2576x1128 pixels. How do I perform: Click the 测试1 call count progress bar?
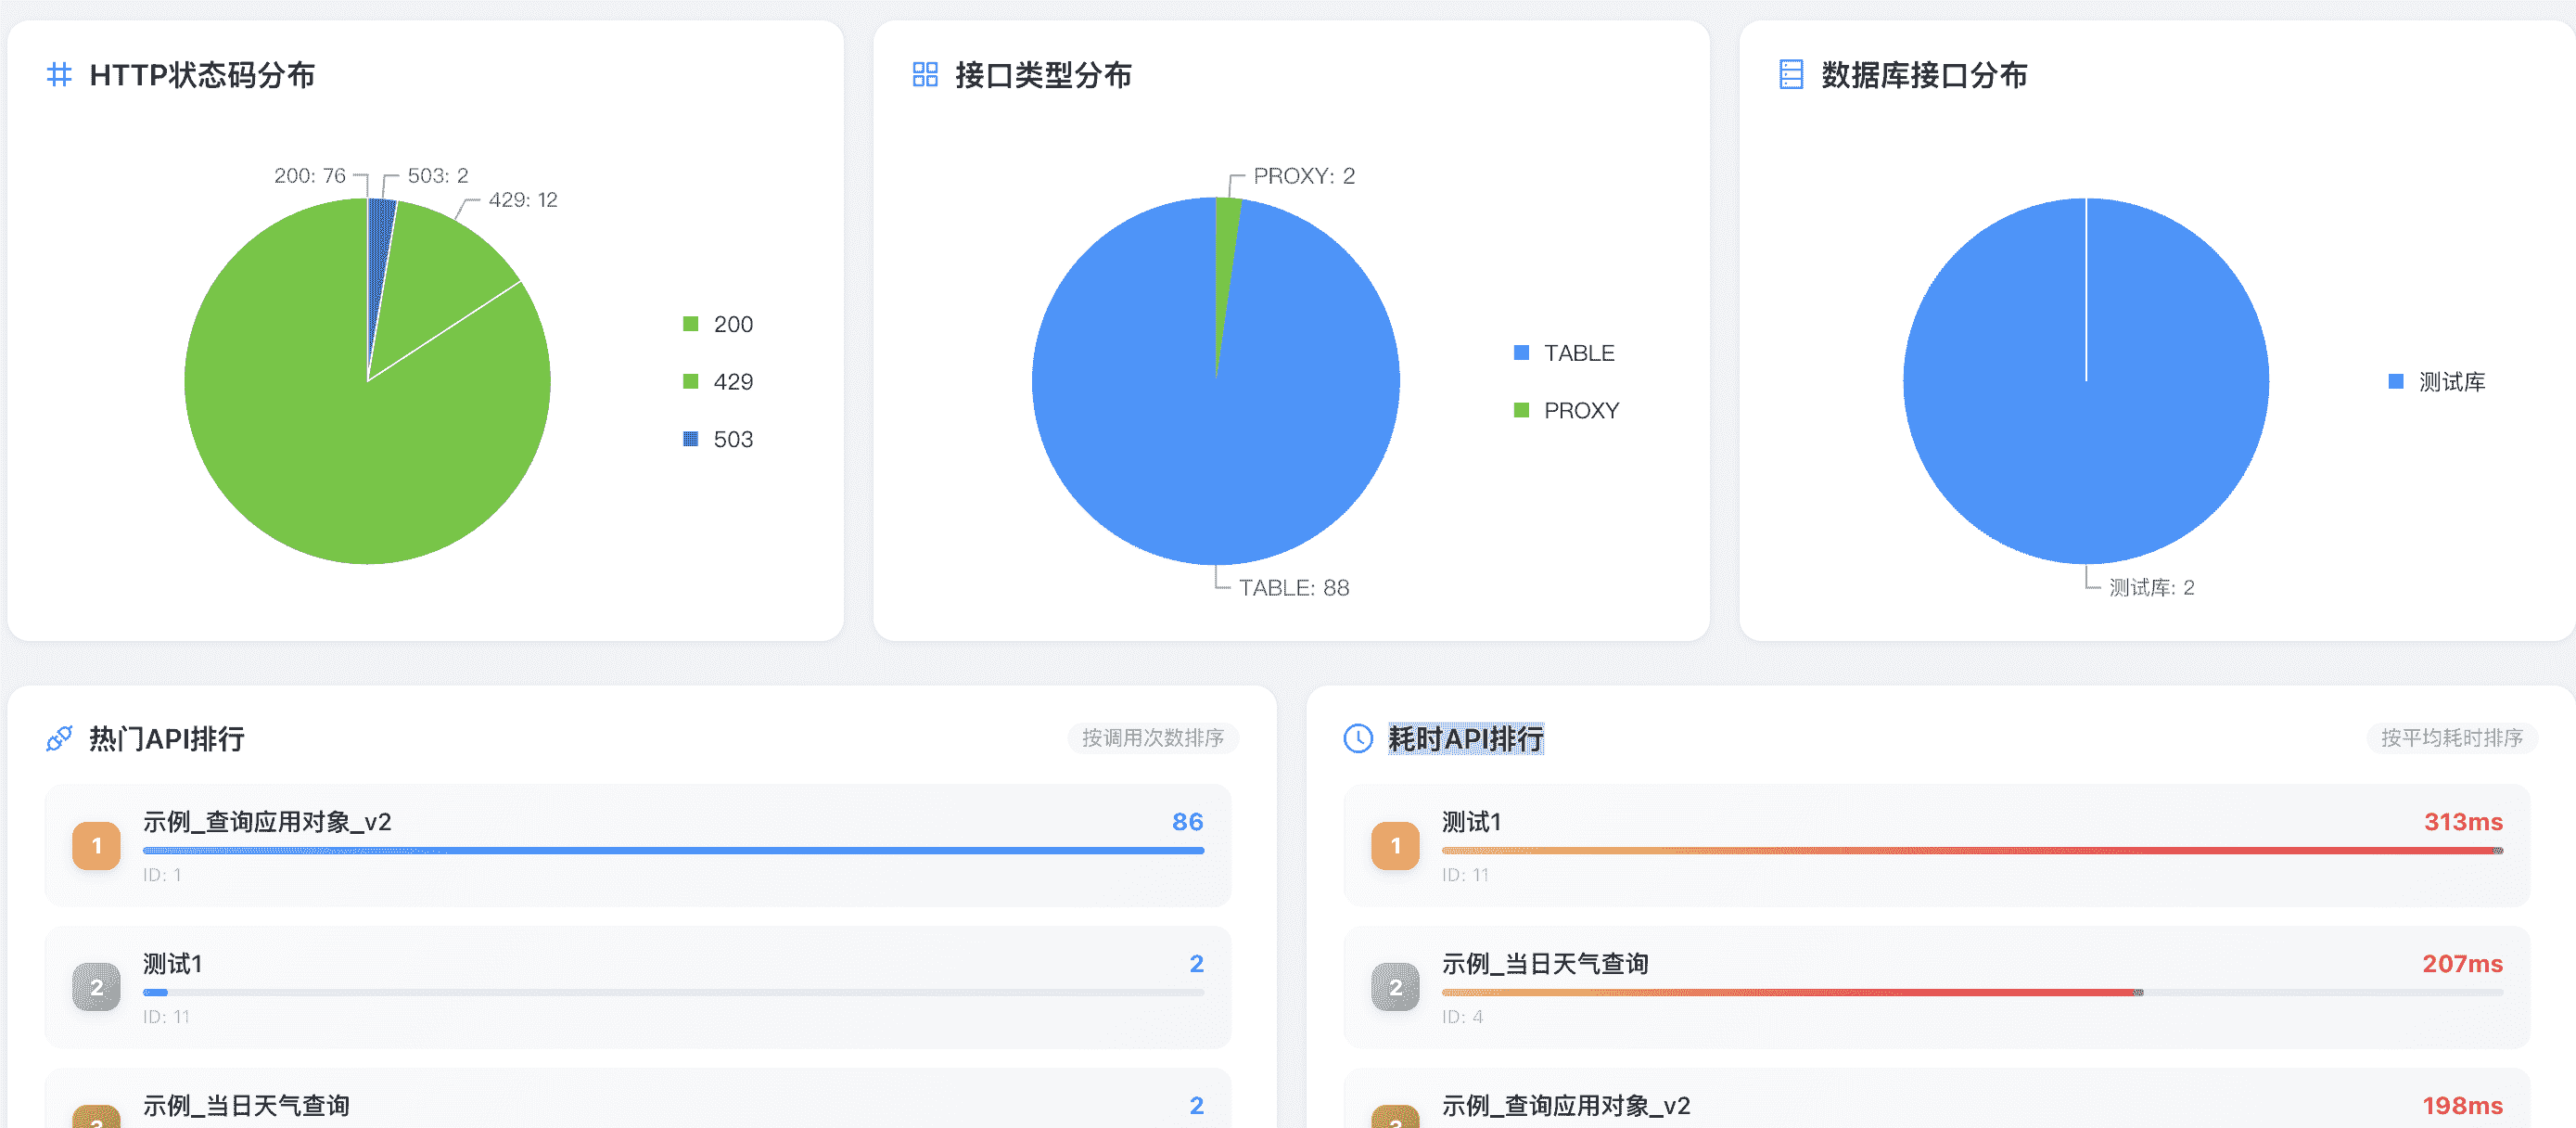(673, 992)
